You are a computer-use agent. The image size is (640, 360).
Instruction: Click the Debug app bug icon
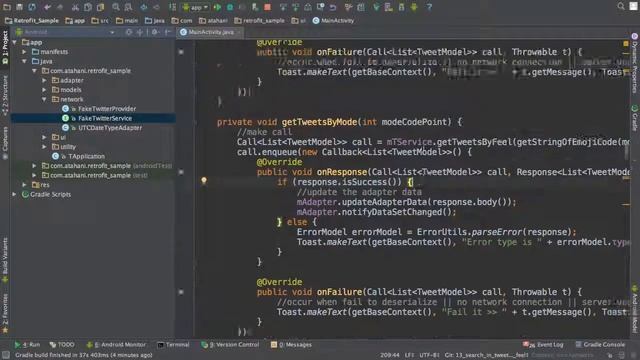point(230,7)
